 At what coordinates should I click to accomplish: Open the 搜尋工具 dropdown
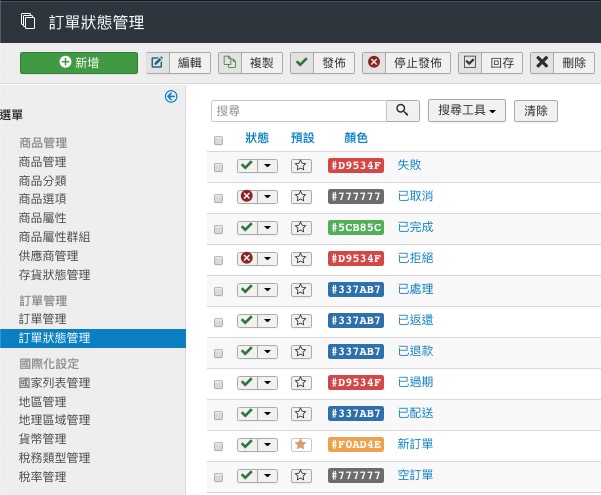(x=466, y=111)
